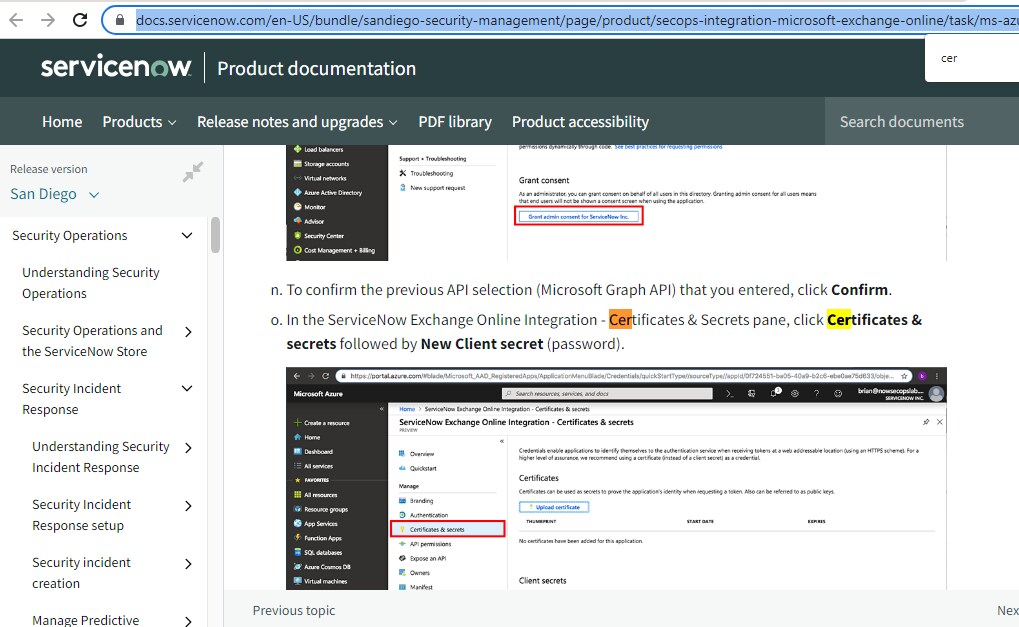The image size is (1019, 627).
Task: Open Security Operations and the ServiceNow Store
Action: [92, 340]
